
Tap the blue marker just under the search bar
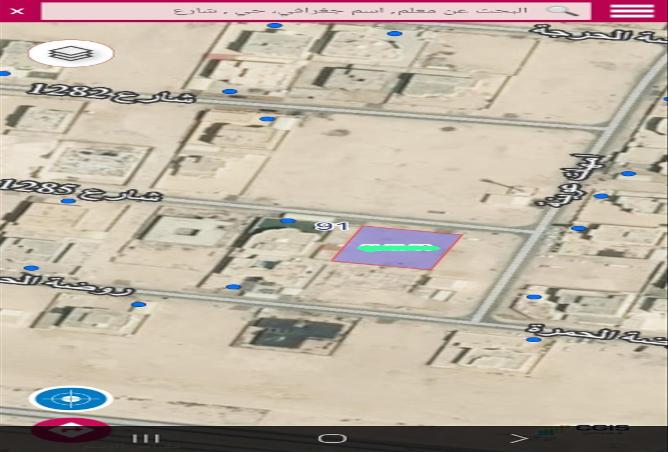pyautogui.click(x=395, y=33)
